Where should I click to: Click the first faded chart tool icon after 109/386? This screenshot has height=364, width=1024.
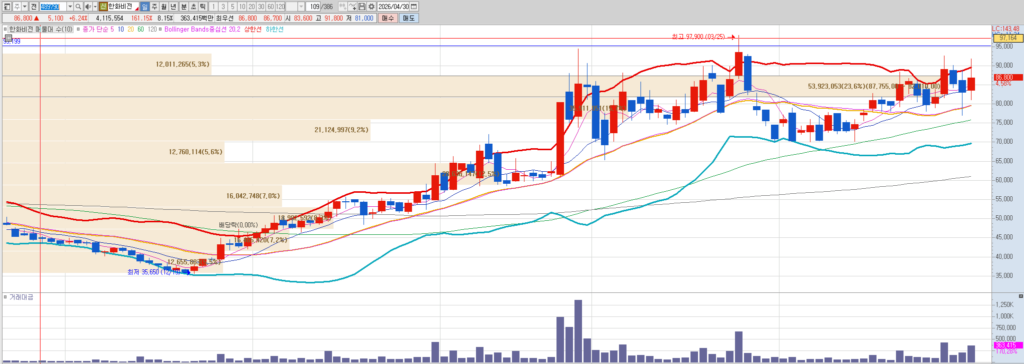343,6
